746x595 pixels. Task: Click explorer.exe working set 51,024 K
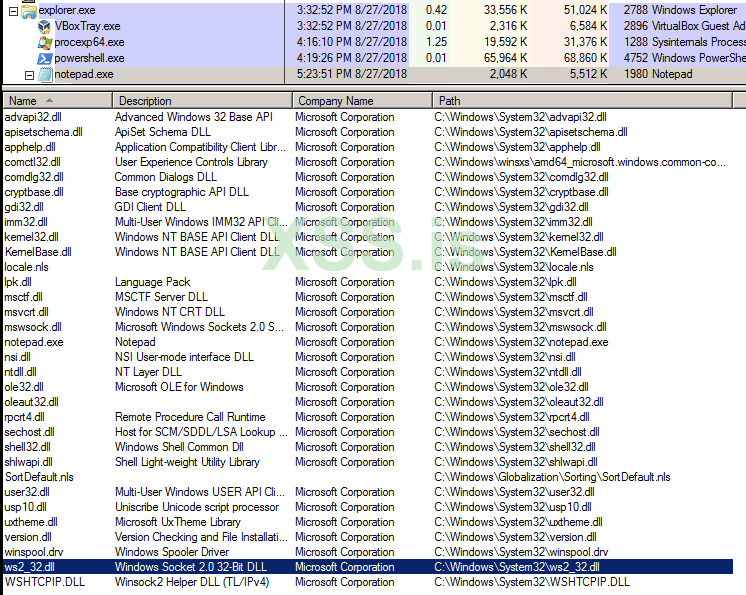click(x=586, y=10)
